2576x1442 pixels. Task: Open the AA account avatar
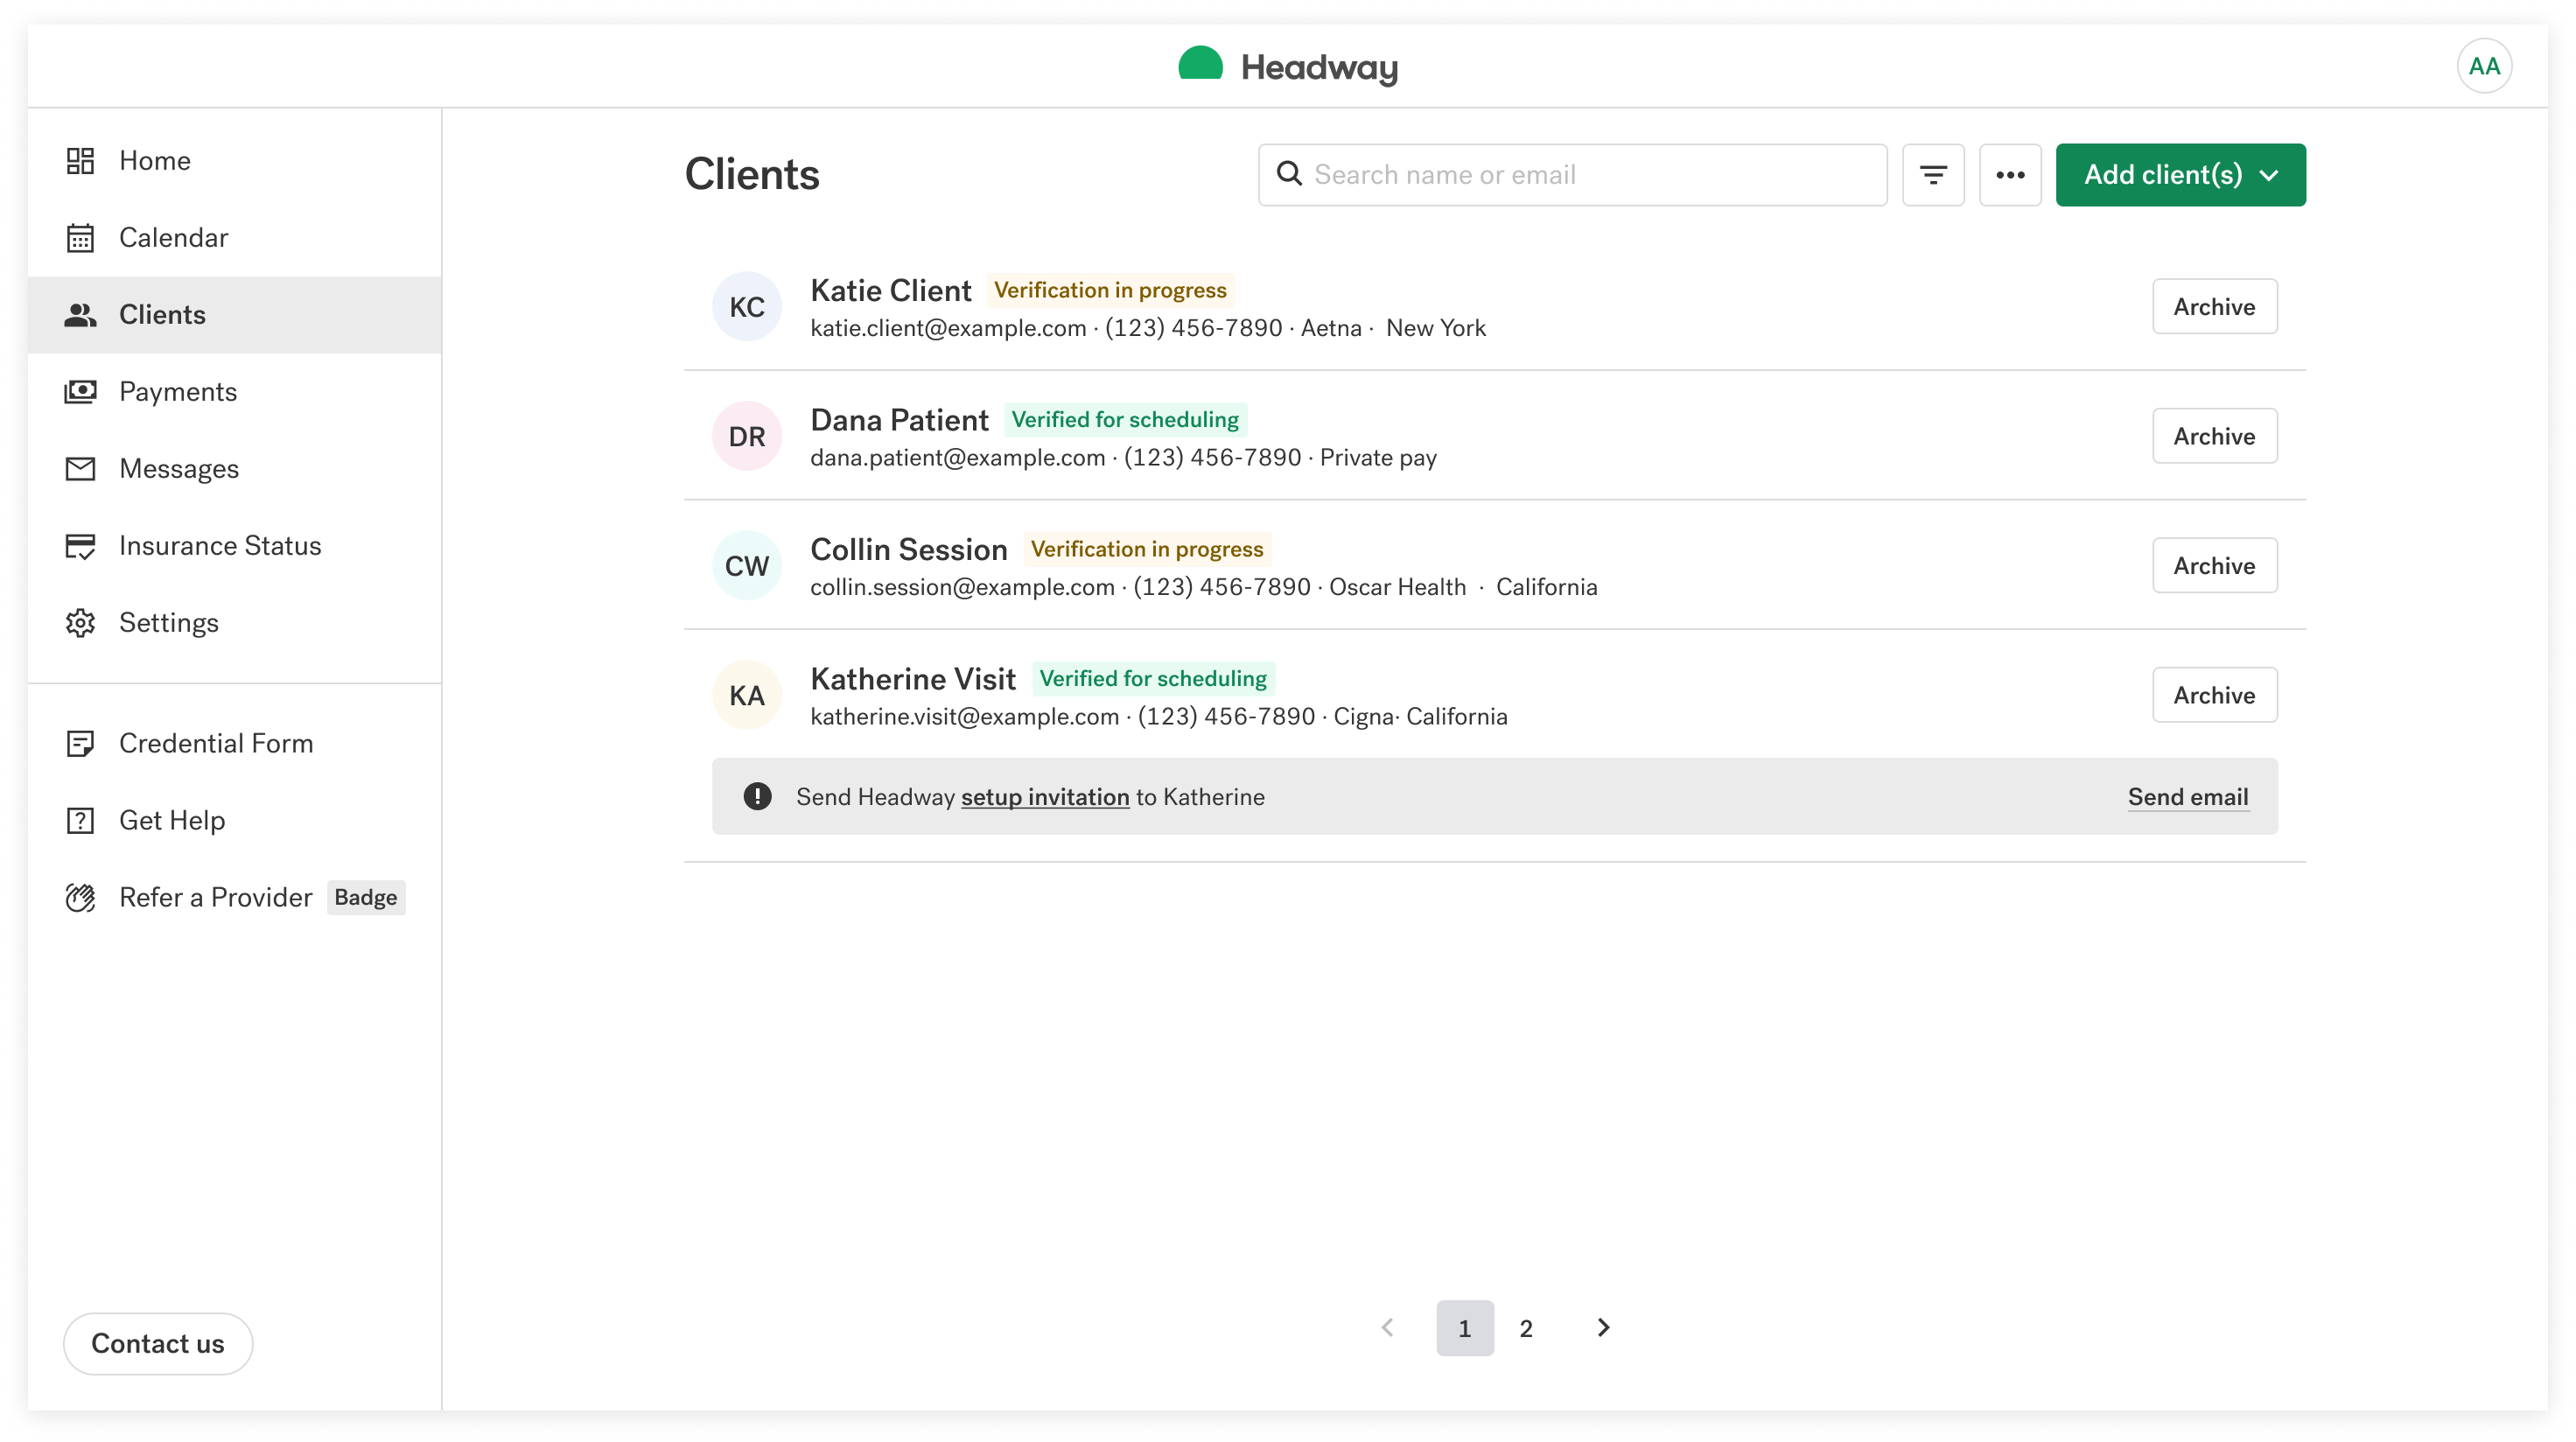[2484, 65]
